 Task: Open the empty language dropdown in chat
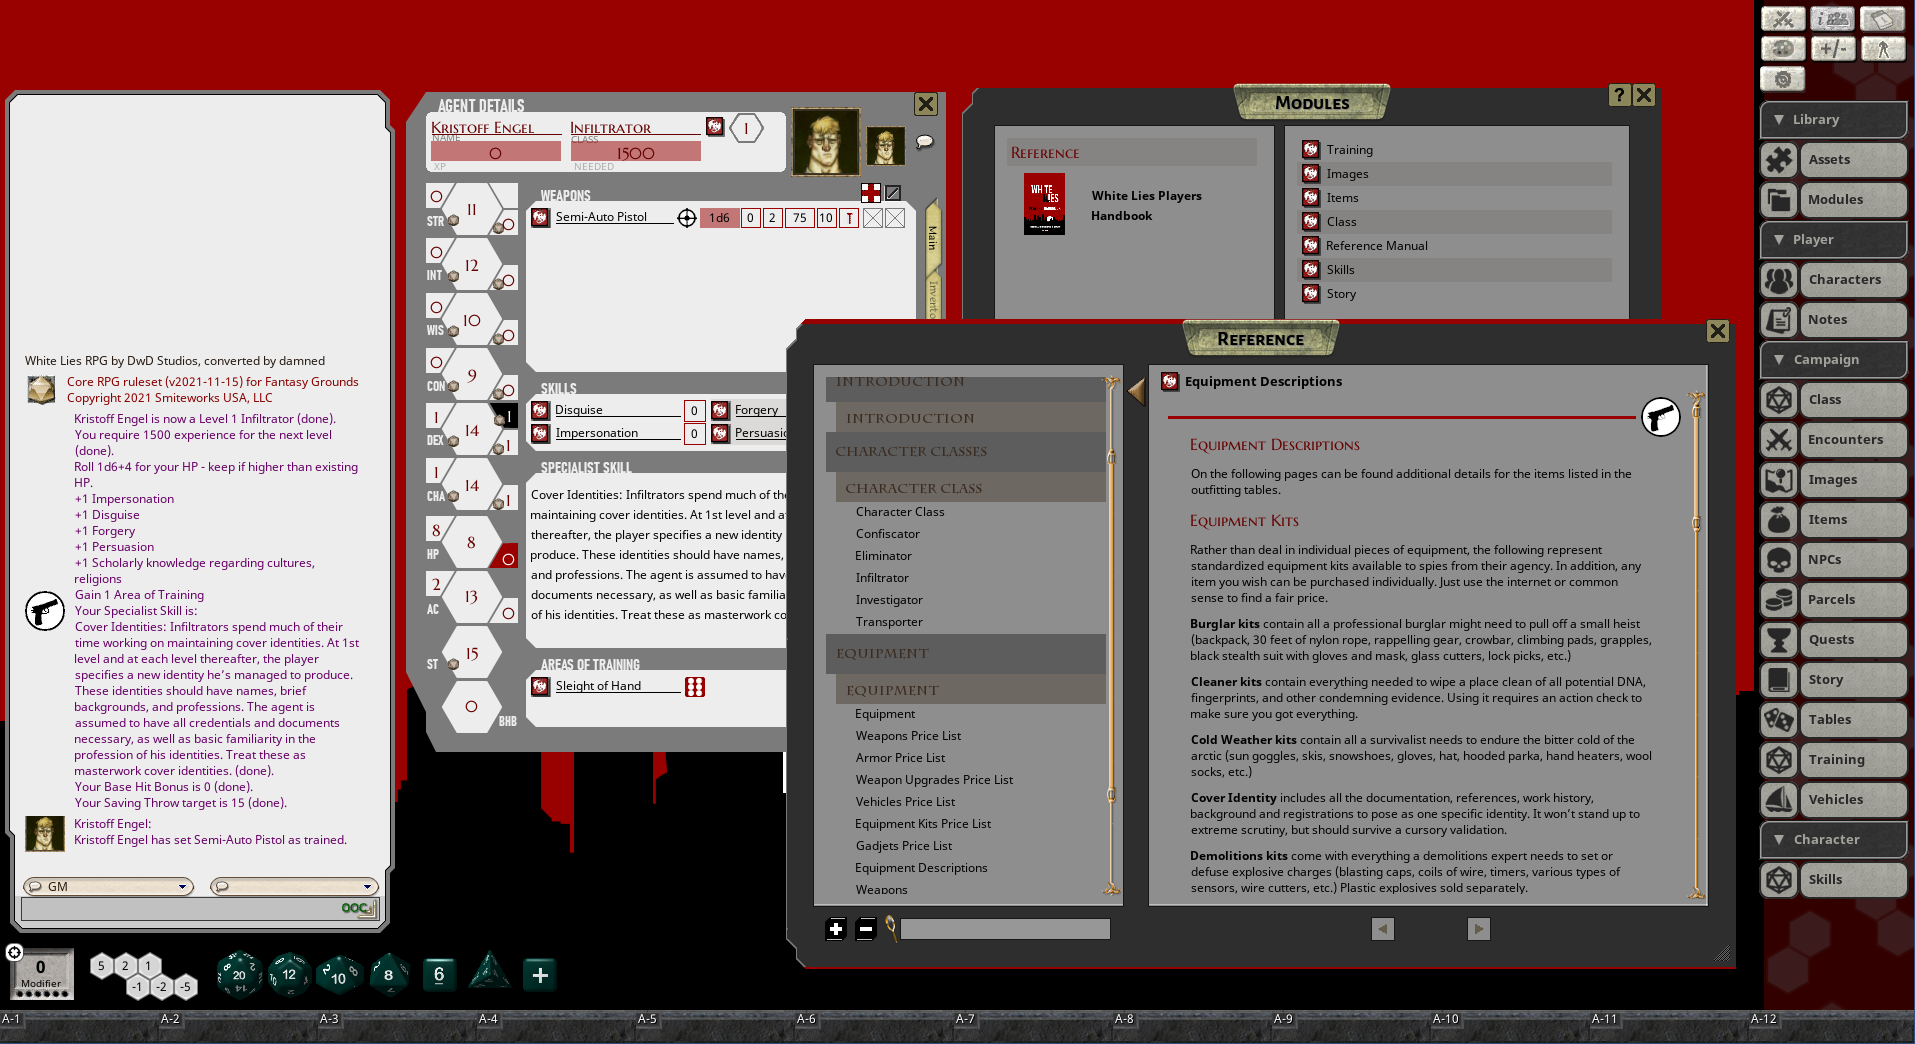click(x=294, y=886)
